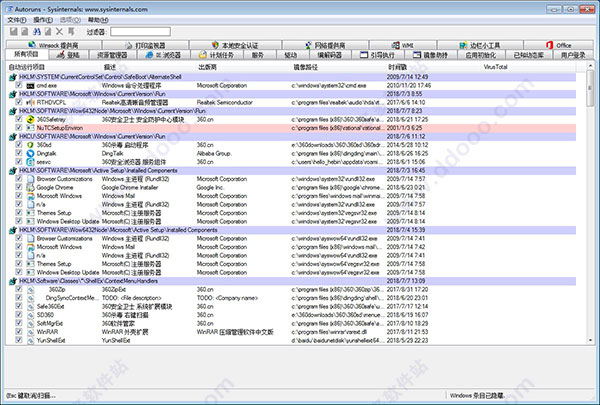Open the 操作(E) menu
Viewport: 600px width, 405px height.
coord(43,20)
